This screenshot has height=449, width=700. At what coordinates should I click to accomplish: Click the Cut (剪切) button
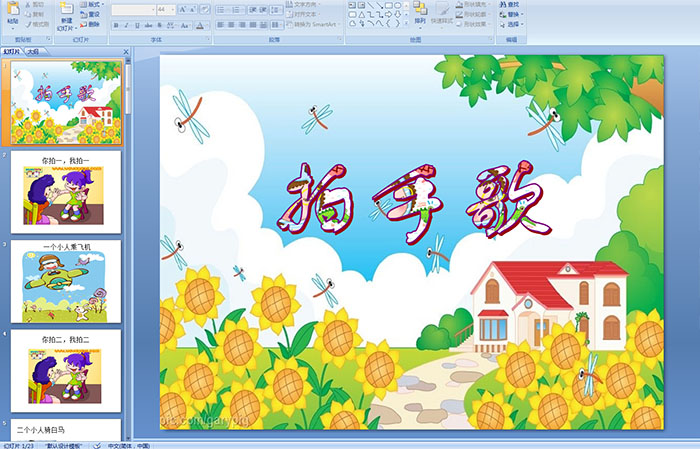35,4
